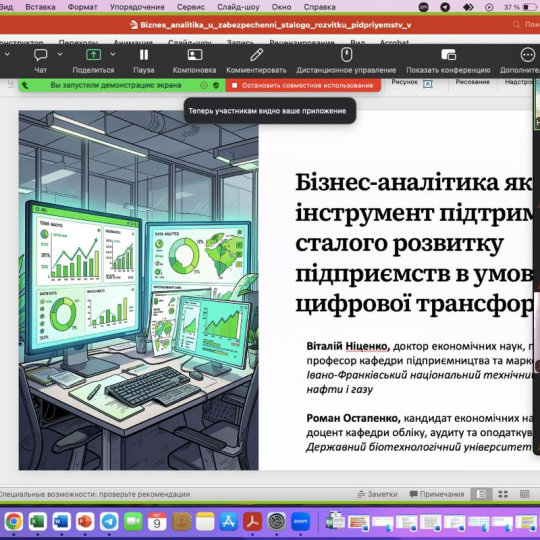Toggle the Примечания comments pane
This screenshot has width=540, height=540.
click(x=437, y=494)
